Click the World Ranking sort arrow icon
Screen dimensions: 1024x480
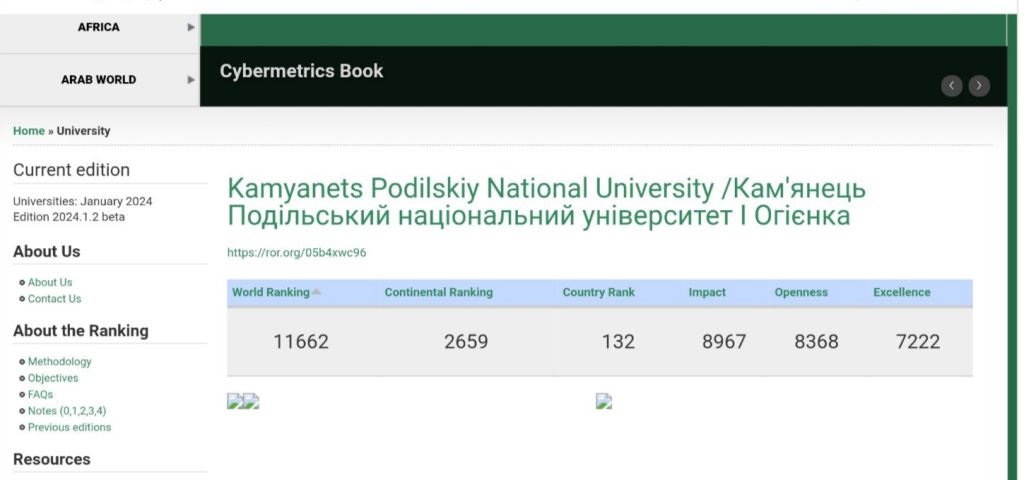click(317, 292)
